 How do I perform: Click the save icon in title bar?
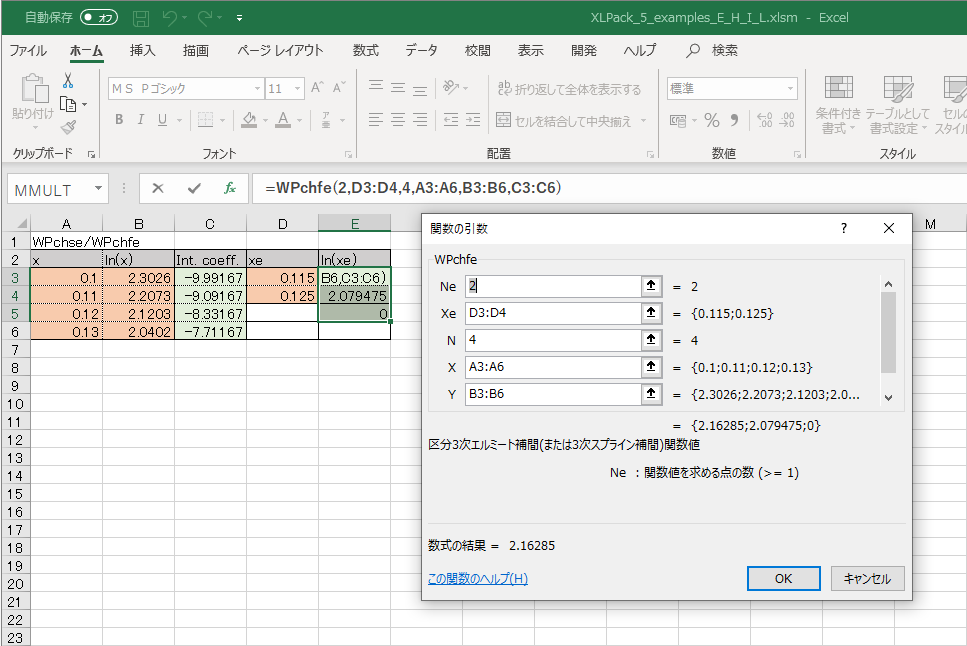[x=141, y=18]
